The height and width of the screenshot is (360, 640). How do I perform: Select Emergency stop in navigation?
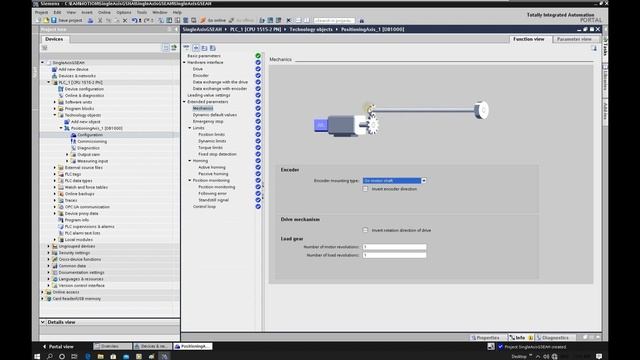pos(208,121)
